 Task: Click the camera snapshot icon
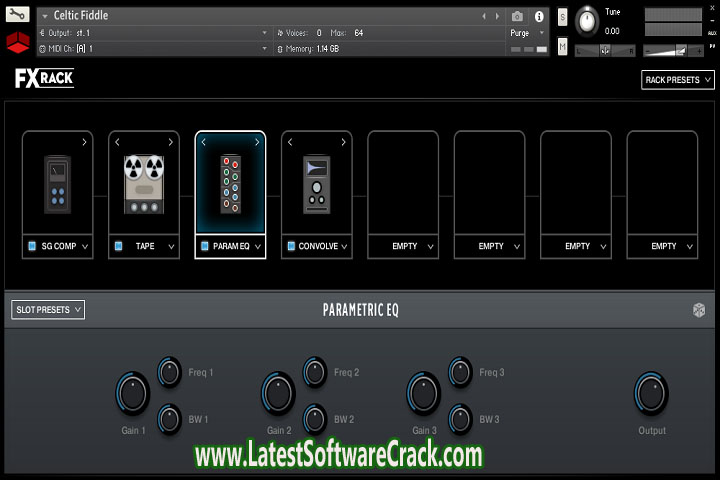coord(517,17)
